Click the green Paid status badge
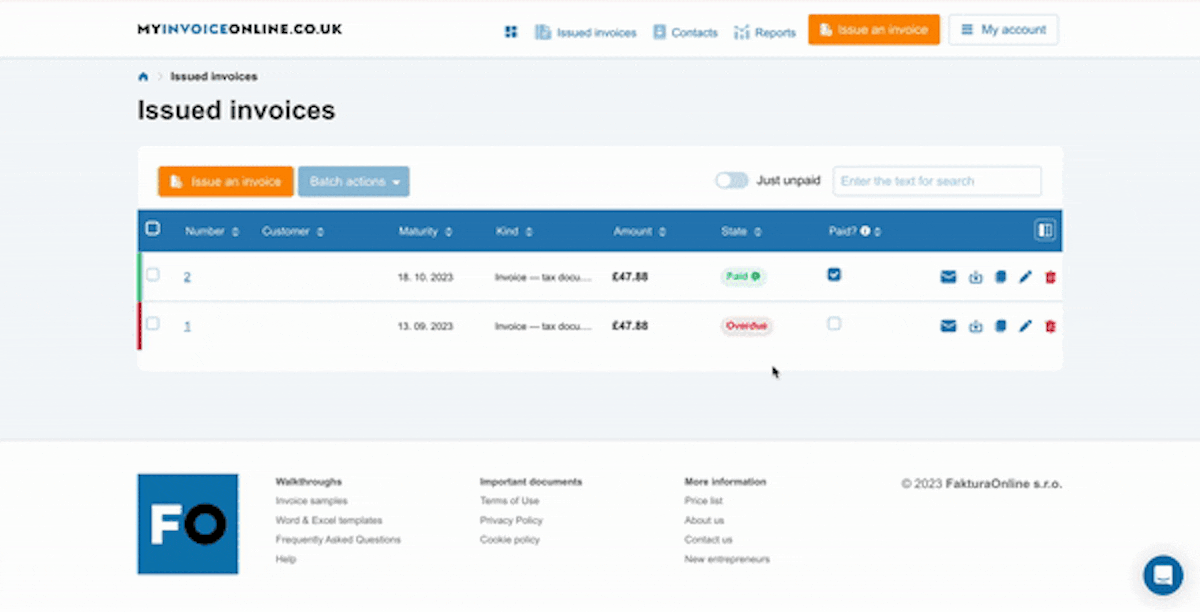Viewport: 1200px width, 612px height. coord(743,277)
